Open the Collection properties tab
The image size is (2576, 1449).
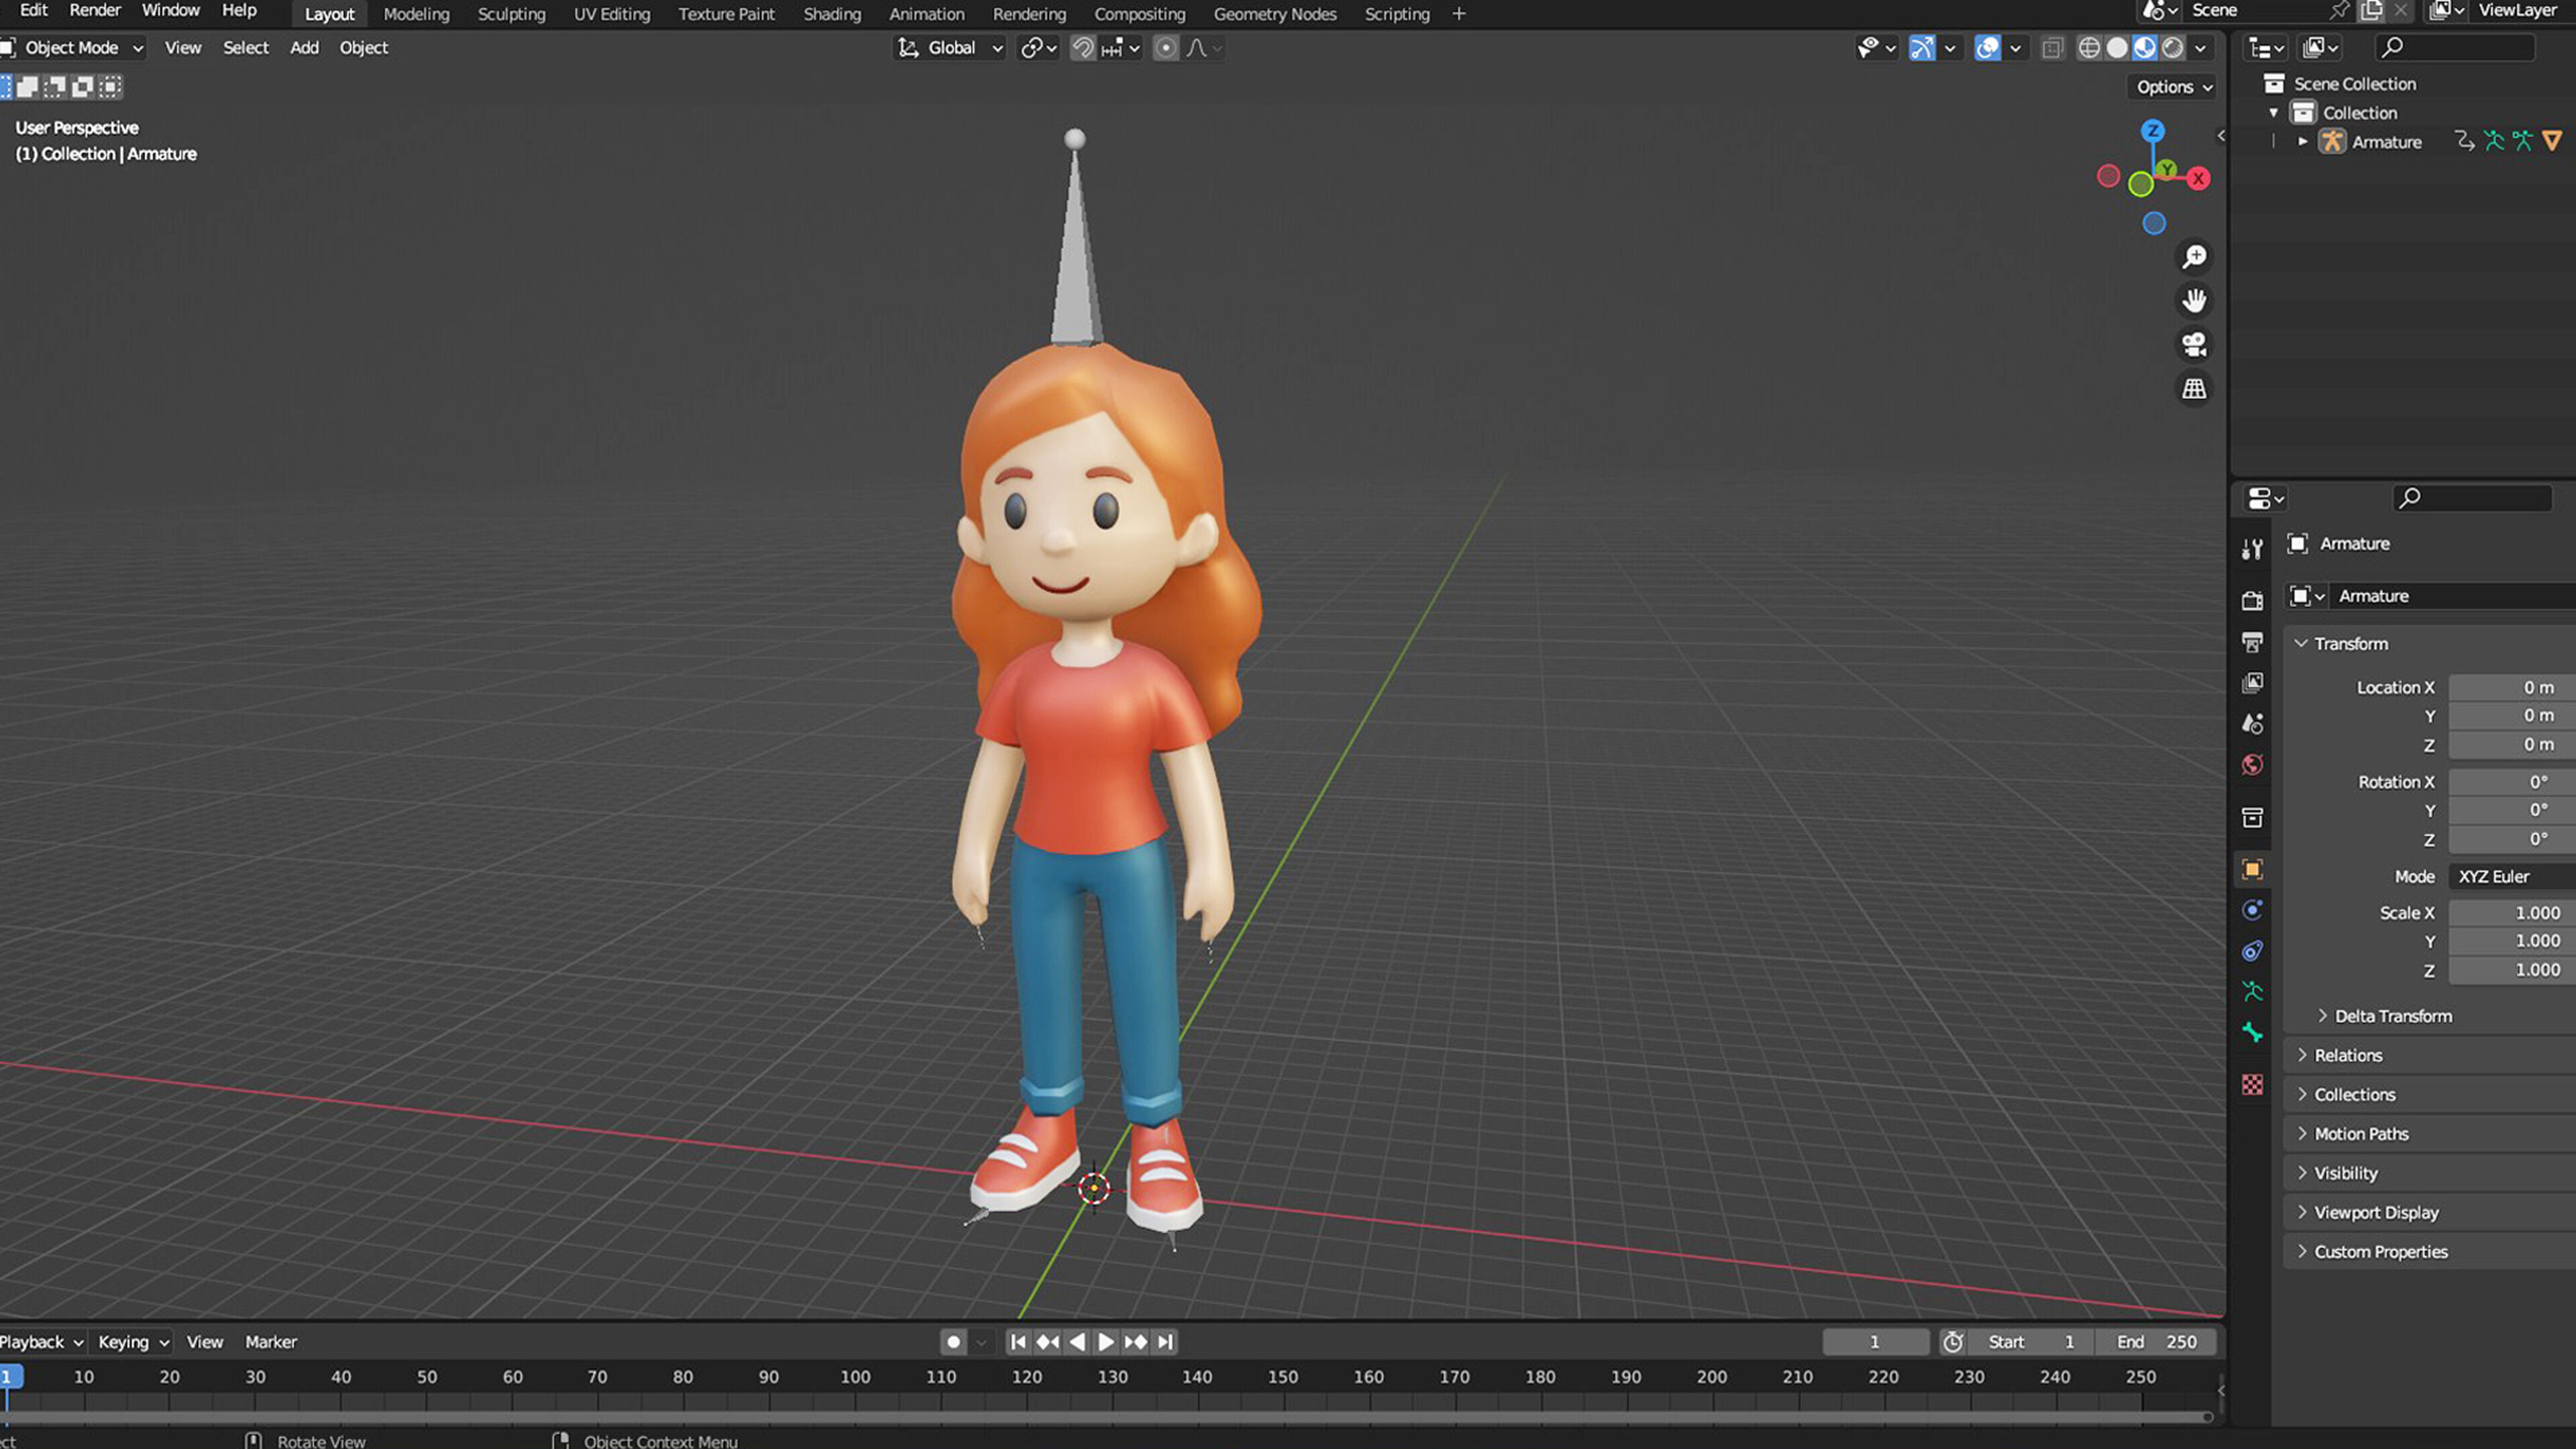tap(2252, 817)
